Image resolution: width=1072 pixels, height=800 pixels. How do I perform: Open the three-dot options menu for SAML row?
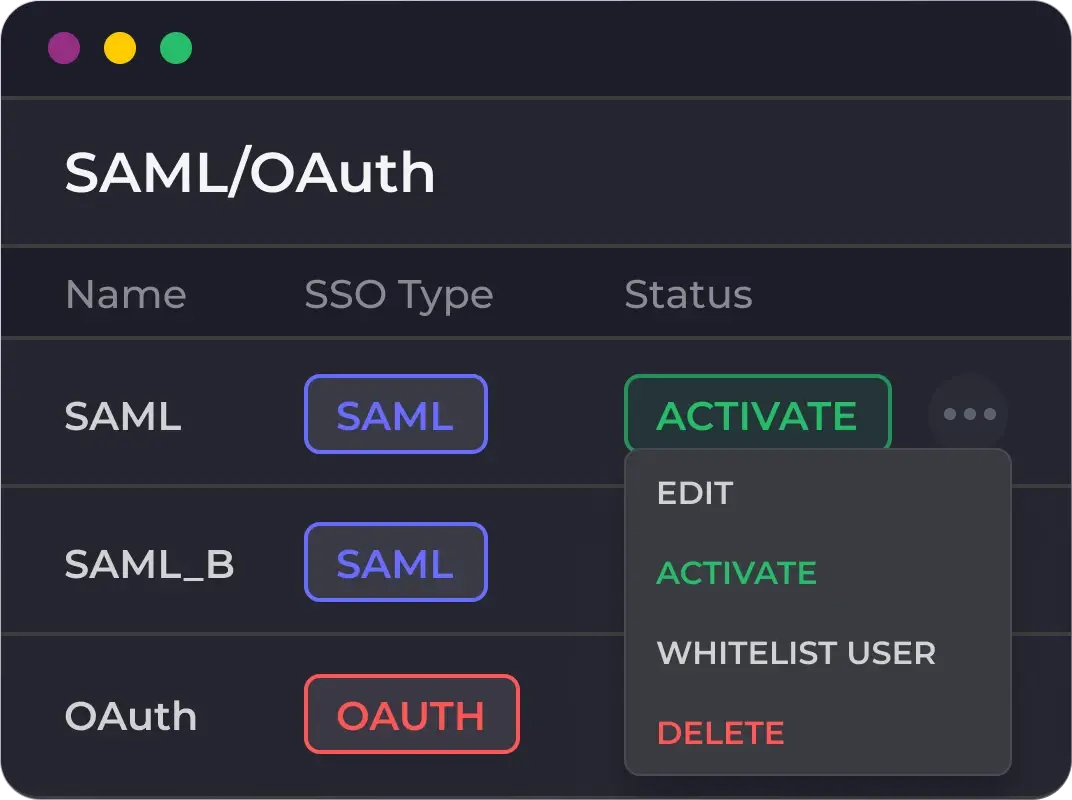coord(967,413)
